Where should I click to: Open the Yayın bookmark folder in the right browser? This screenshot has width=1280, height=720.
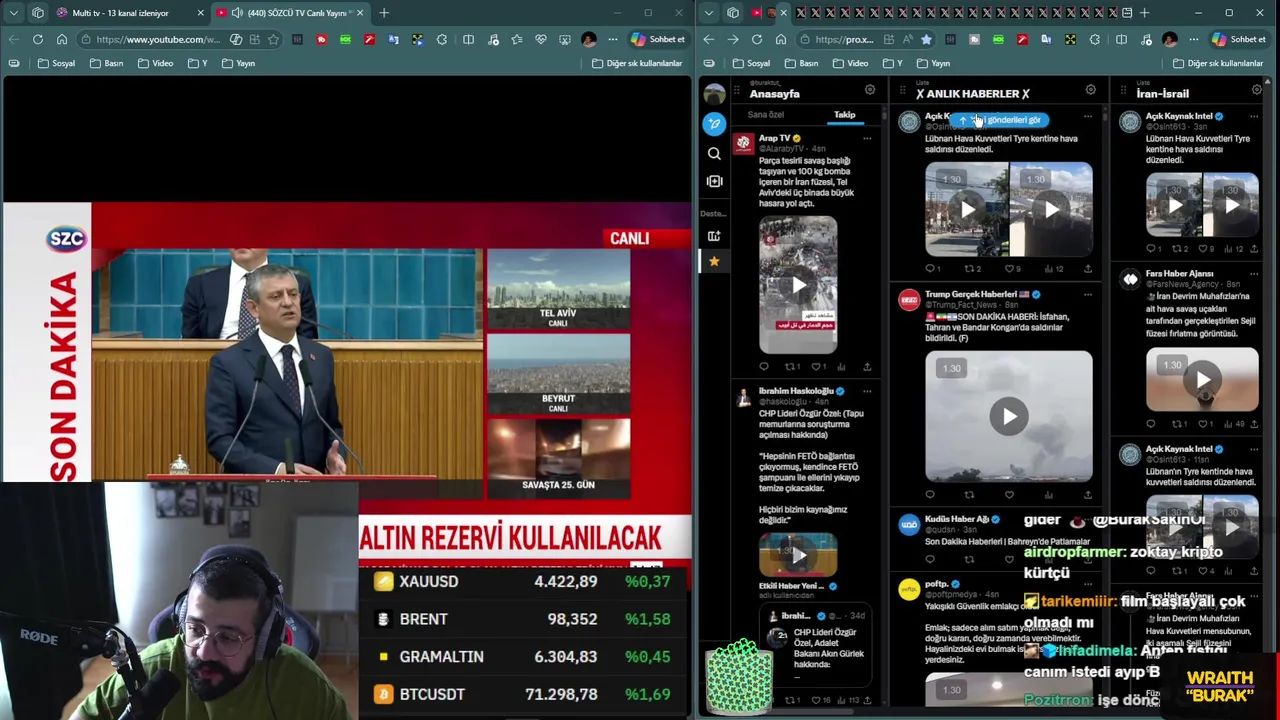pos(932,63)
